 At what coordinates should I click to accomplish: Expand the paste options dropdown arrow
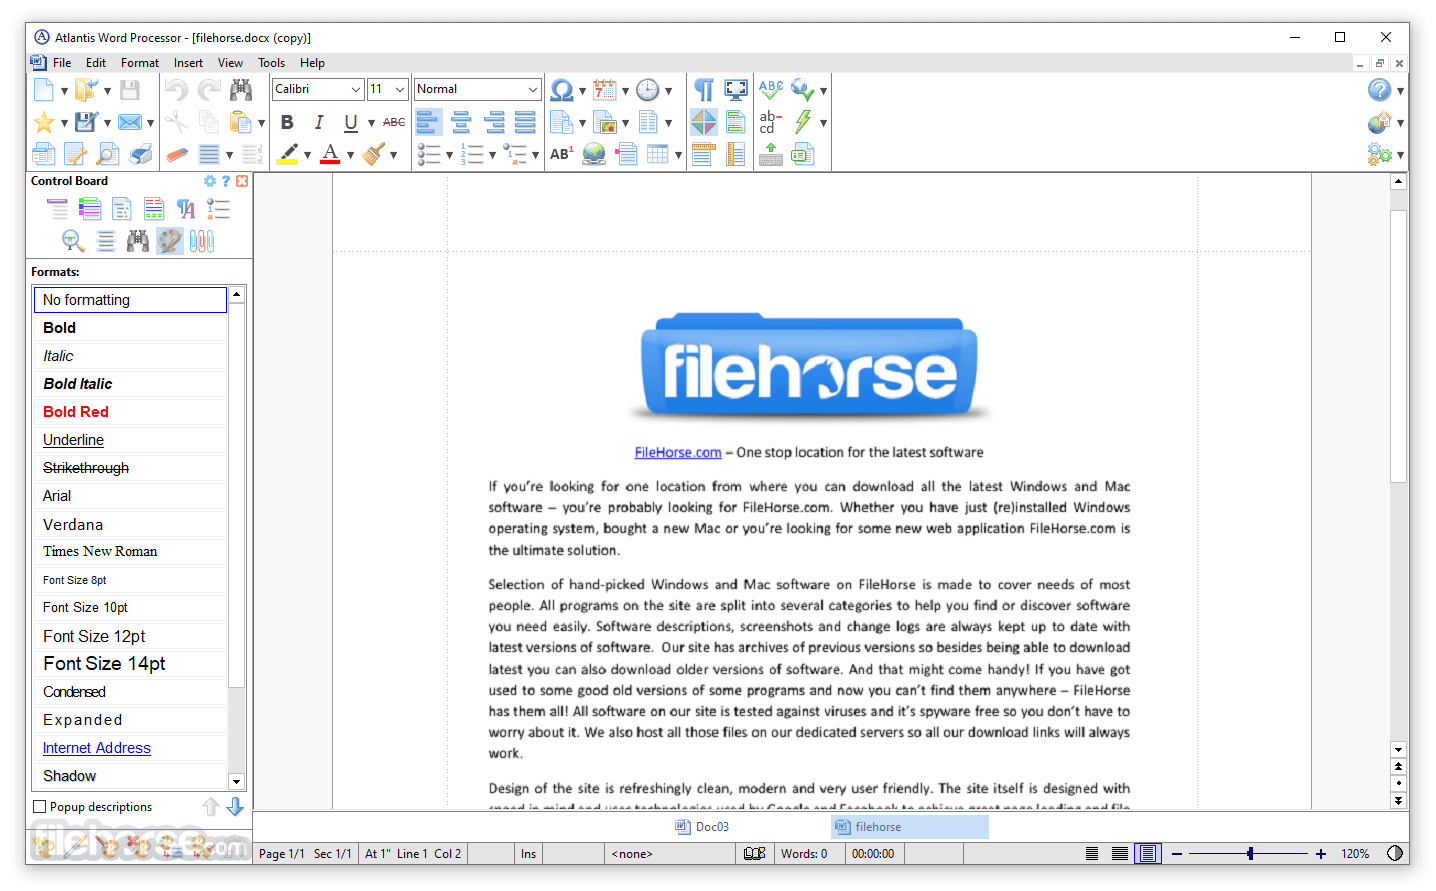(x=261, y=123)
